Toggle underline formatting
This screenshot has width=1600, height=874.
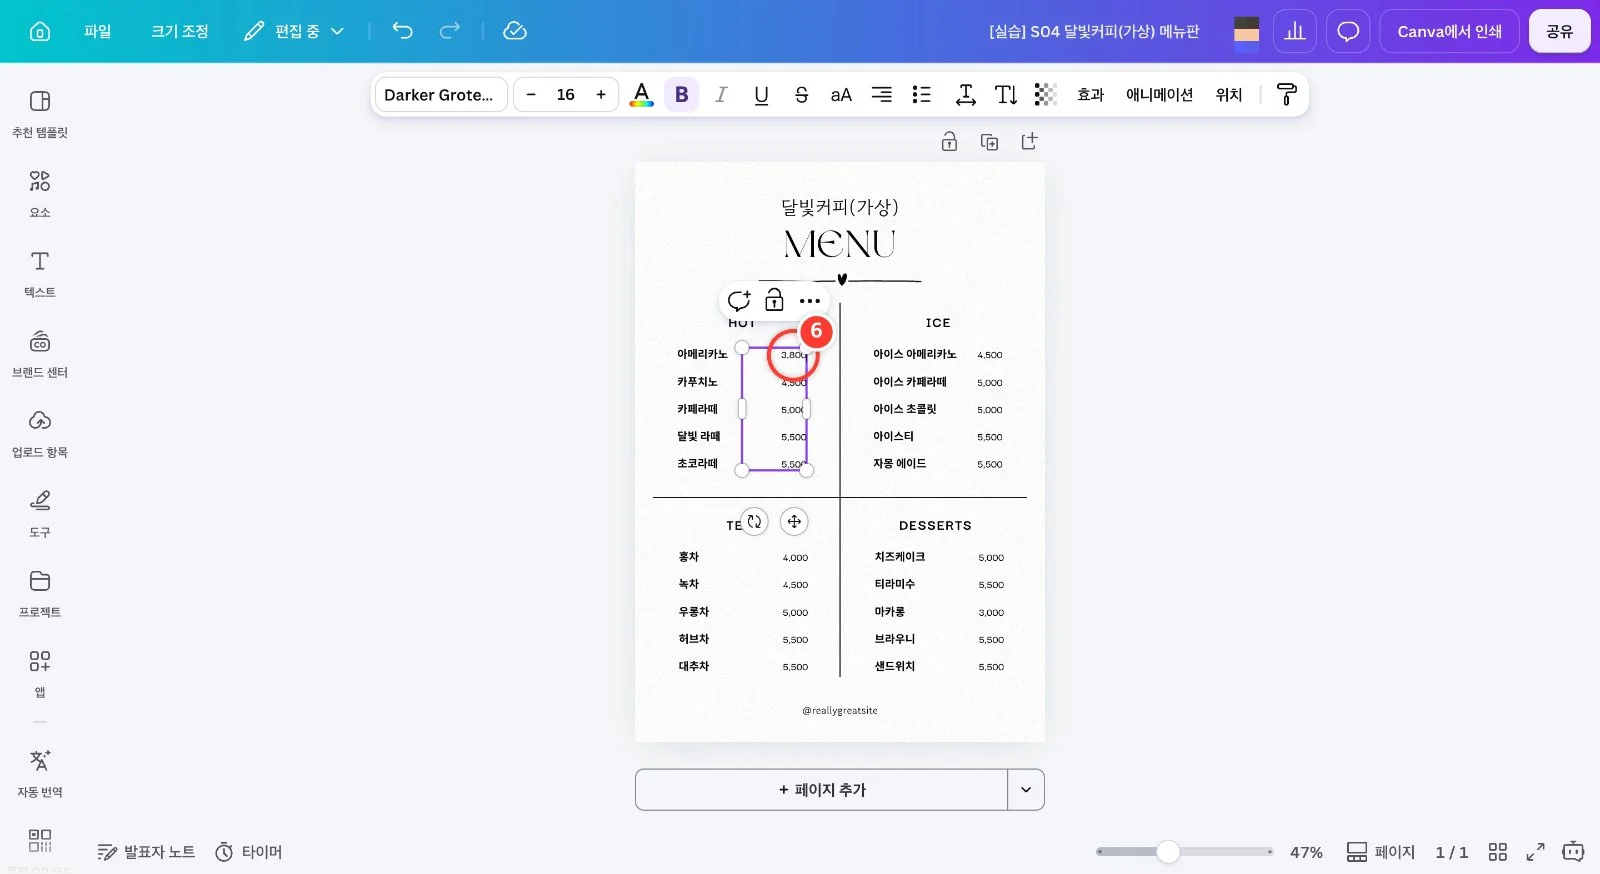pyautogui.click(x=761, y=95)
